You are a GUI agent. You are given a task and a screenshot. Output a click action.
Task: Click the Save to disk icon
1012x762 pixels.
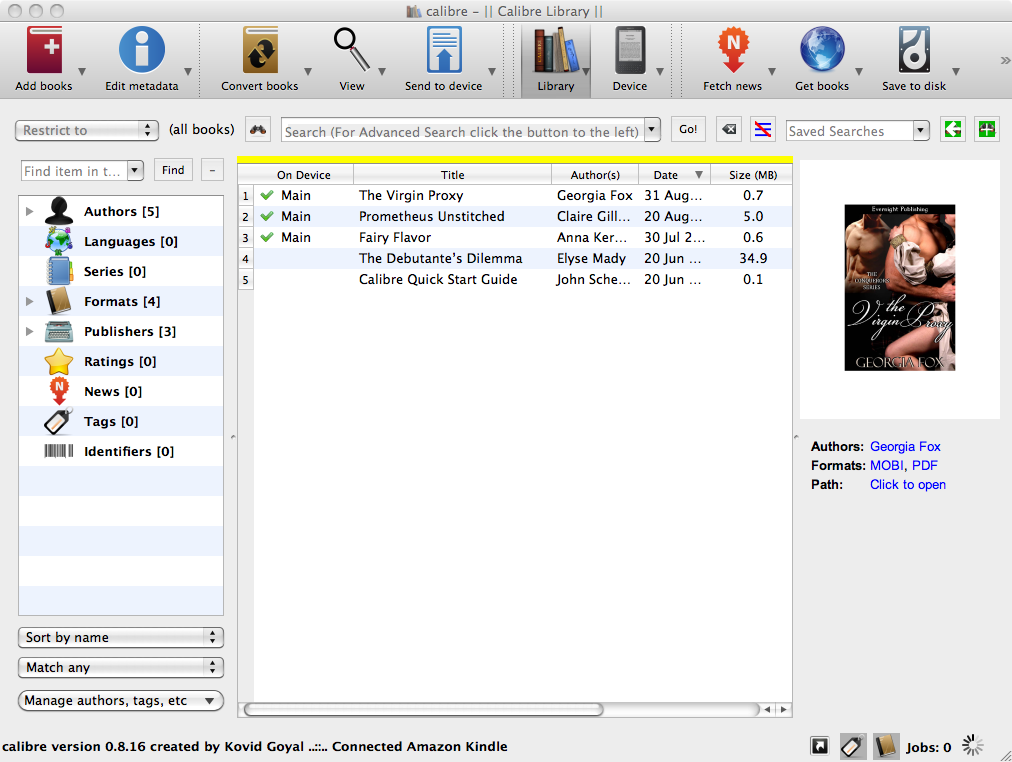914,51
